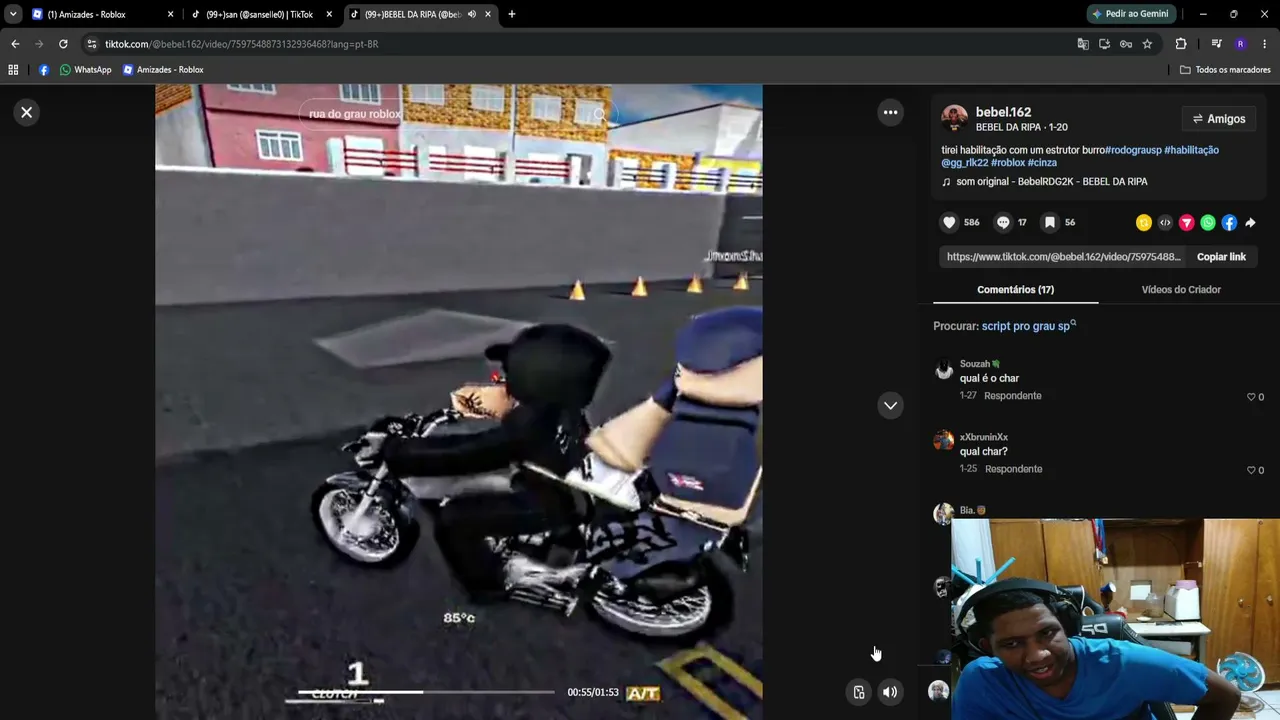The width and height of the screenshot is (1280, 720).
Task: Reply to Souzah's comment
Action: (1012, 396)
